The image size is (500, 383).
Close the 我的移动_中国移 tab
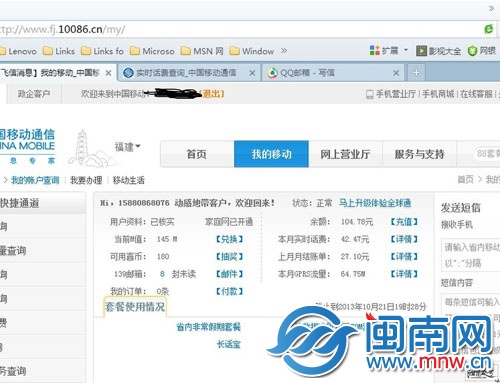coord(108,73)
